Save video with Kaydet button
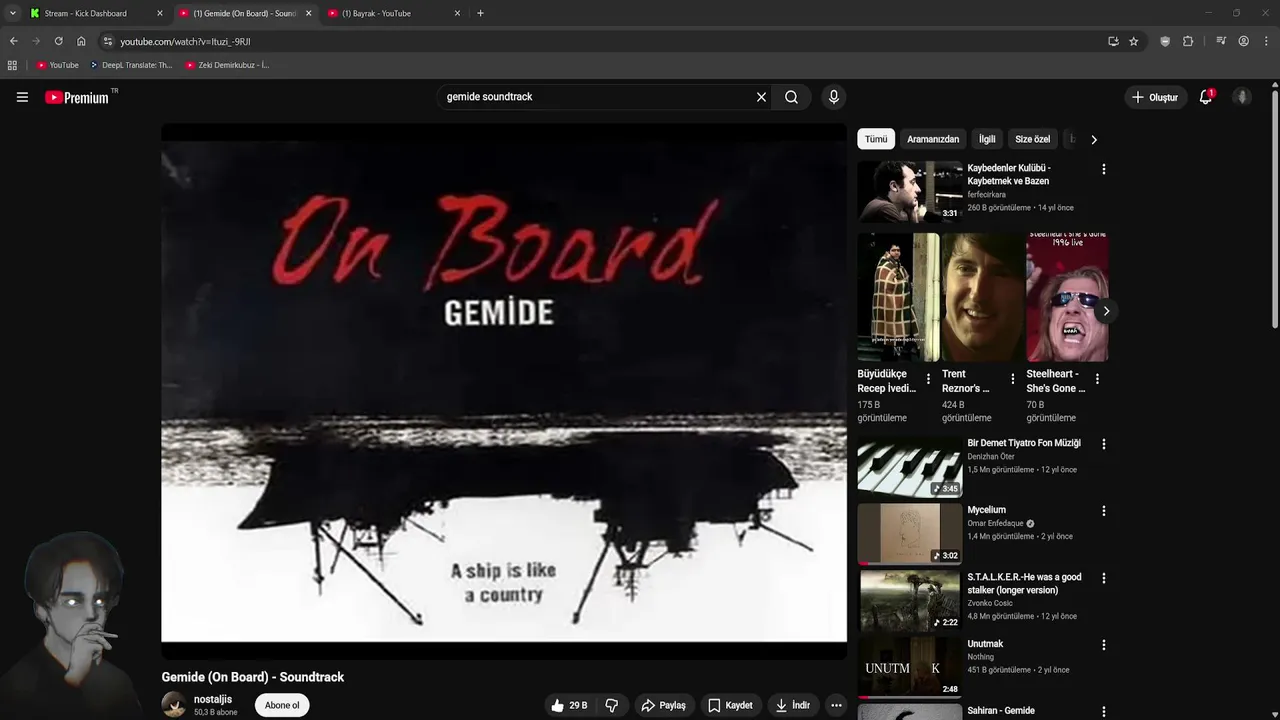Image resolution: width=1280 pixels, height=720 pixels. tap(730, 705)
